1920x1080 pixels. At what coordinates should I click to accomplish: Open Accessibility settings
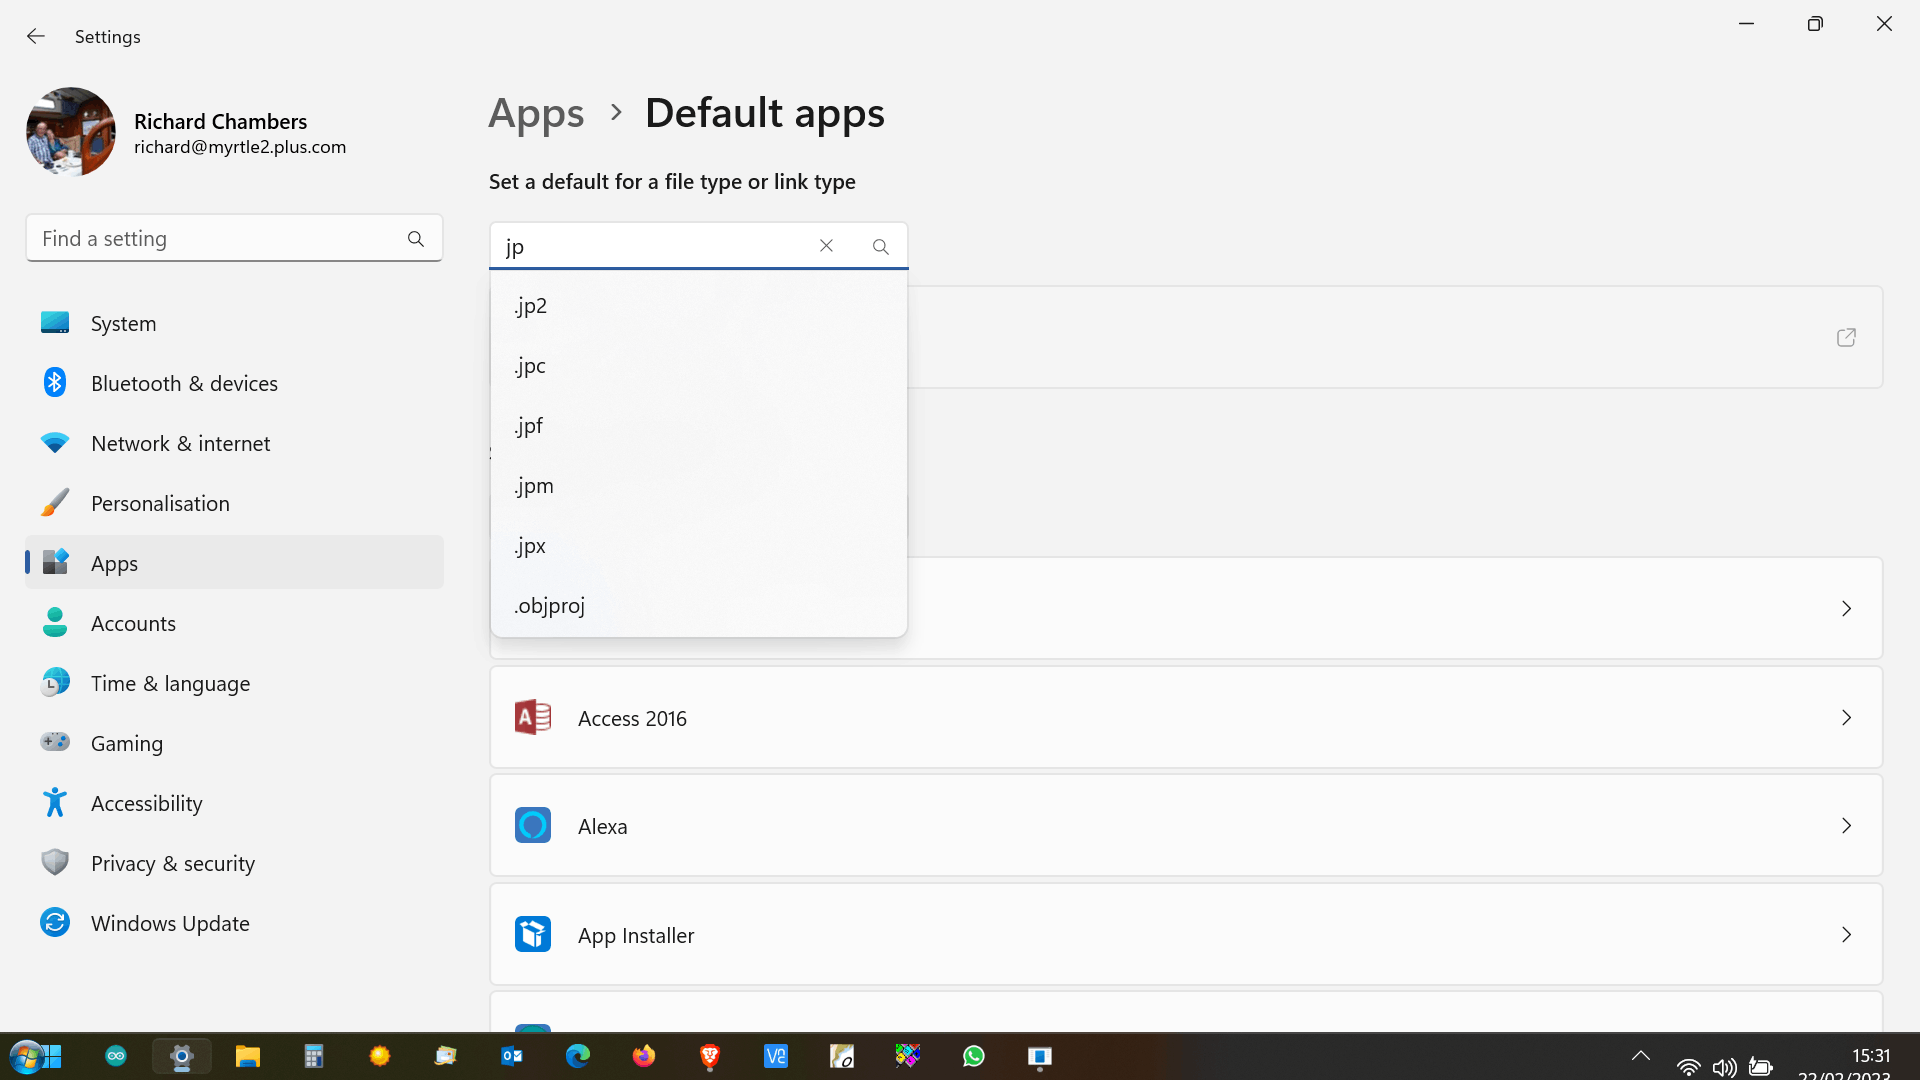coord(234,803)
